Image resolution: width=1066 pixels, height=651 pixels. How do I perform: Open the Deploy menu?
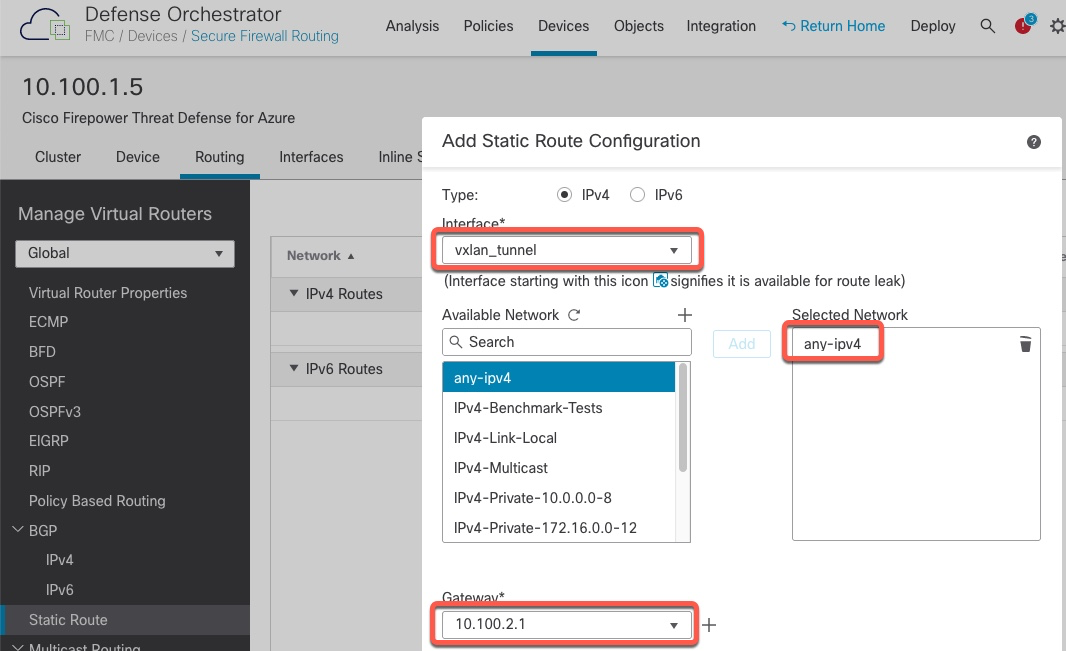click(x=933, y=26)
